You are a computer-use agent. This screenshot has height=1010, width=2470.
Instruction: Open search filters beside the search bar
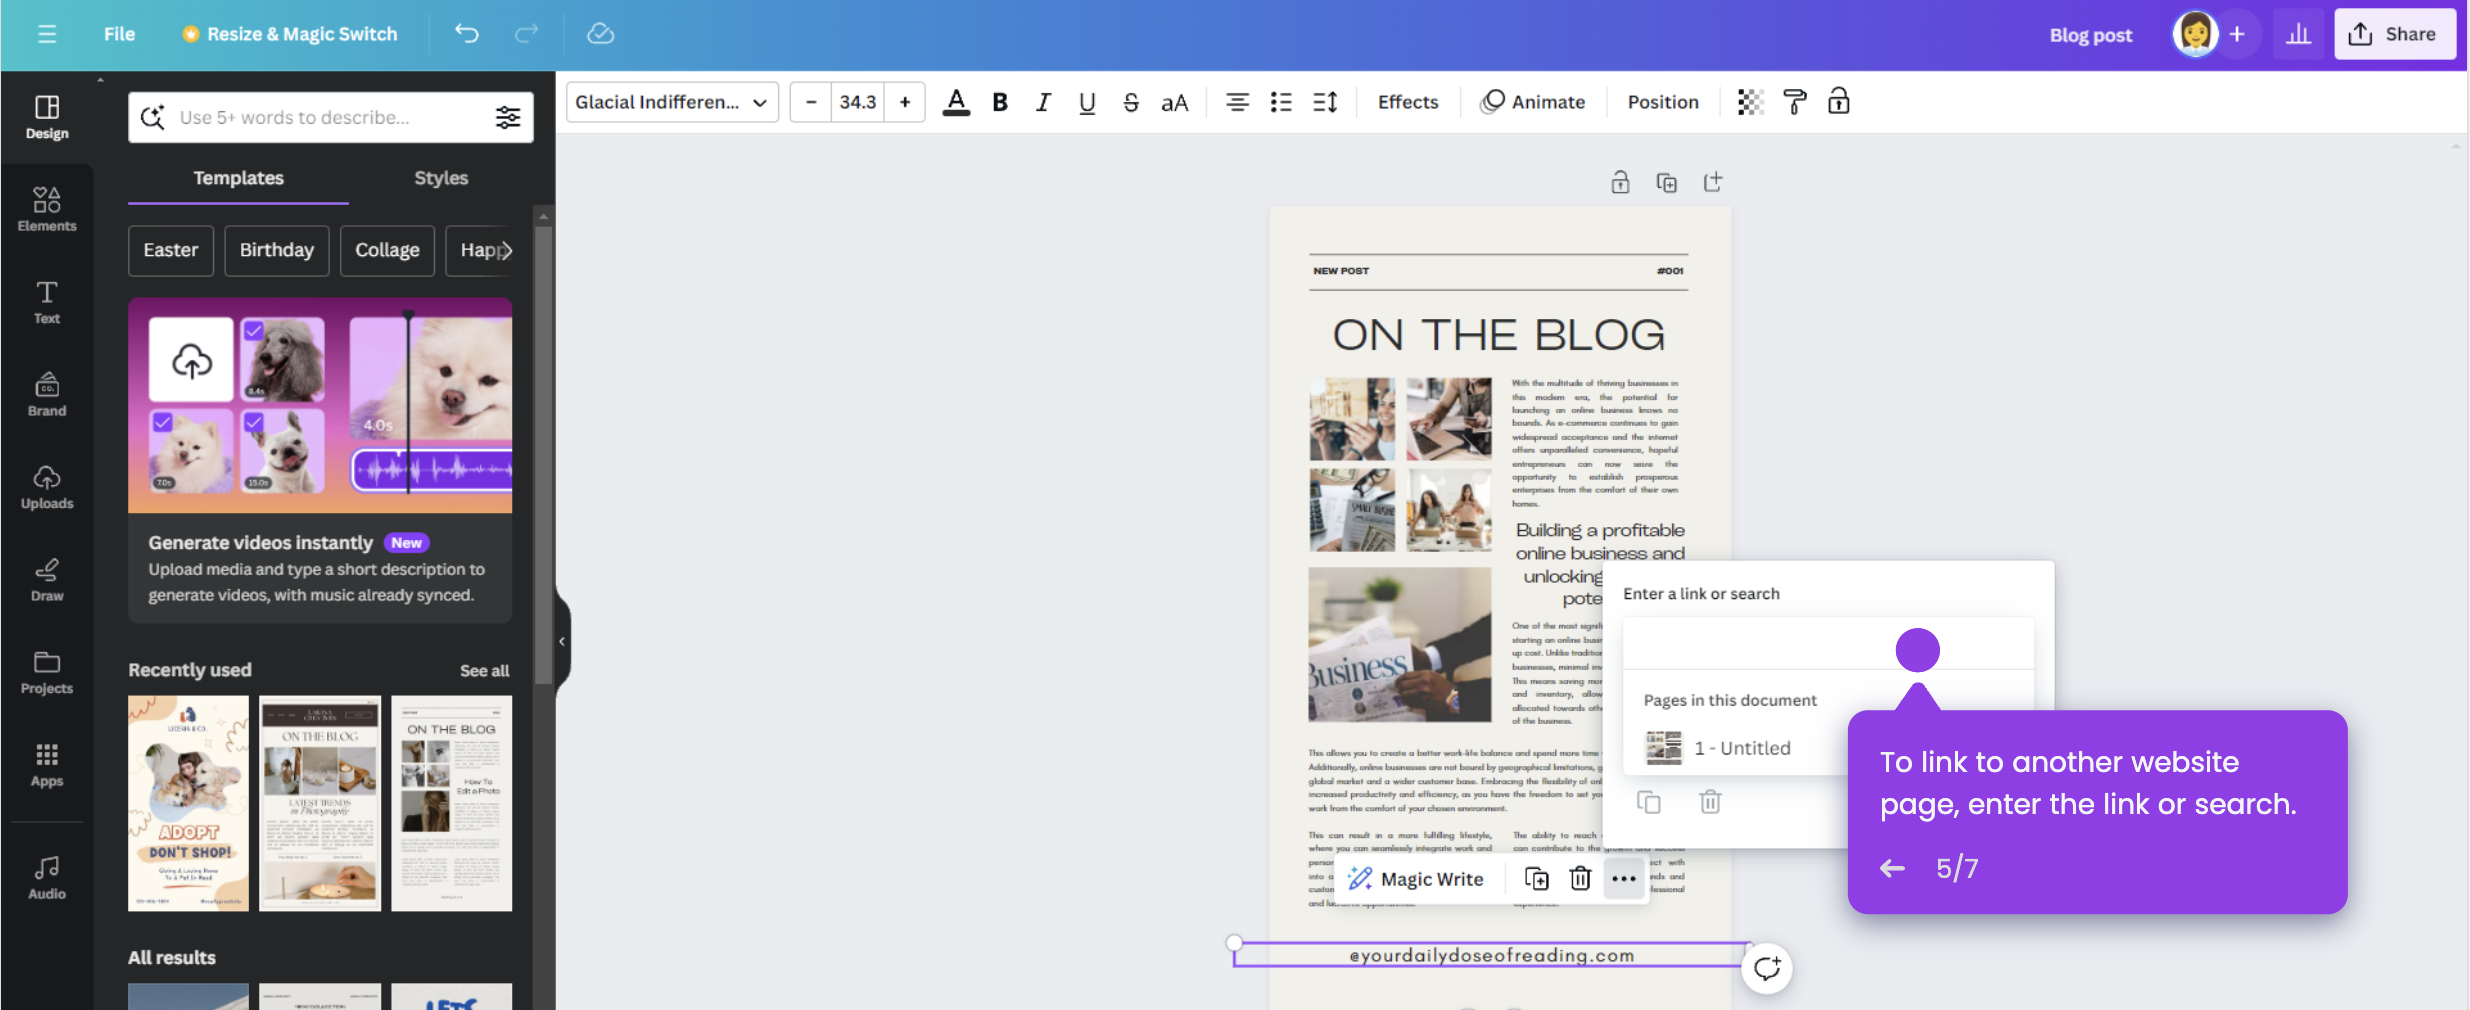pos(508,117)
